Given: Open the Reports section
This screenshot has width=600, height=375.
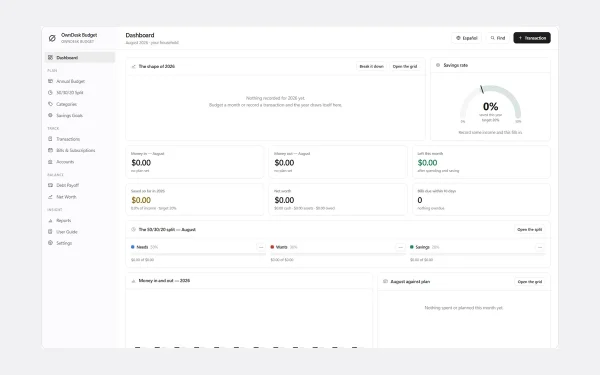Looking at the screenshot, I should [x=80, y=220].
